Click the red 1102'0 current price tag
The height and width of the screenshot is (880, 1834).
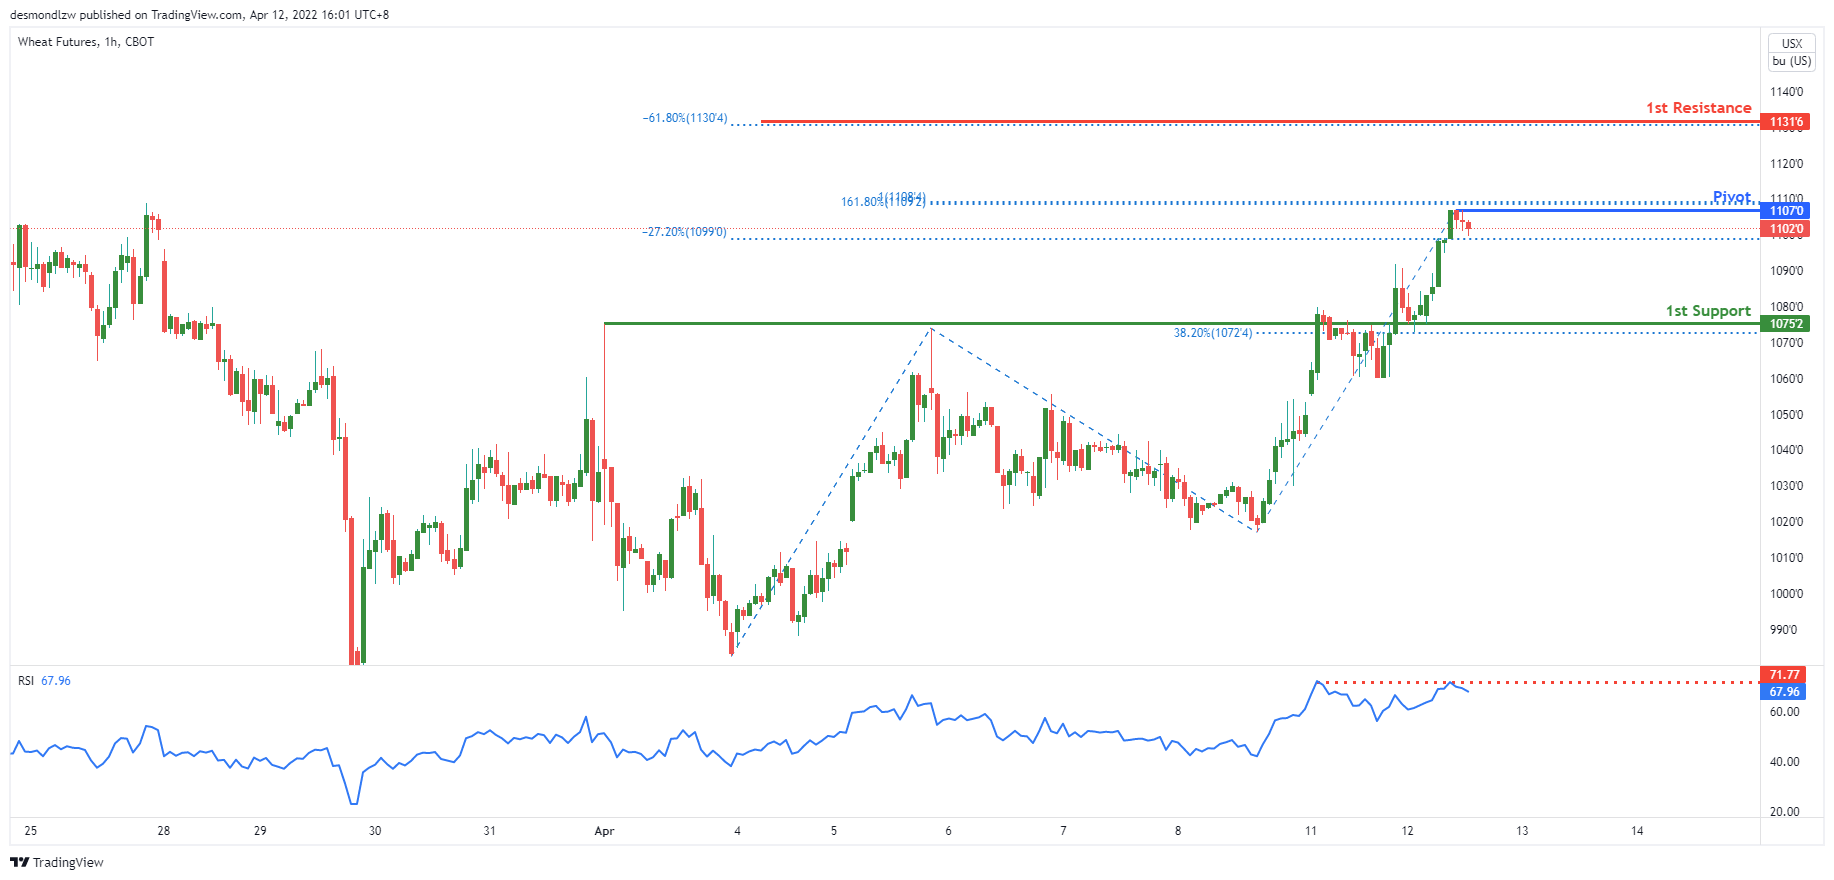(1786, 229)
